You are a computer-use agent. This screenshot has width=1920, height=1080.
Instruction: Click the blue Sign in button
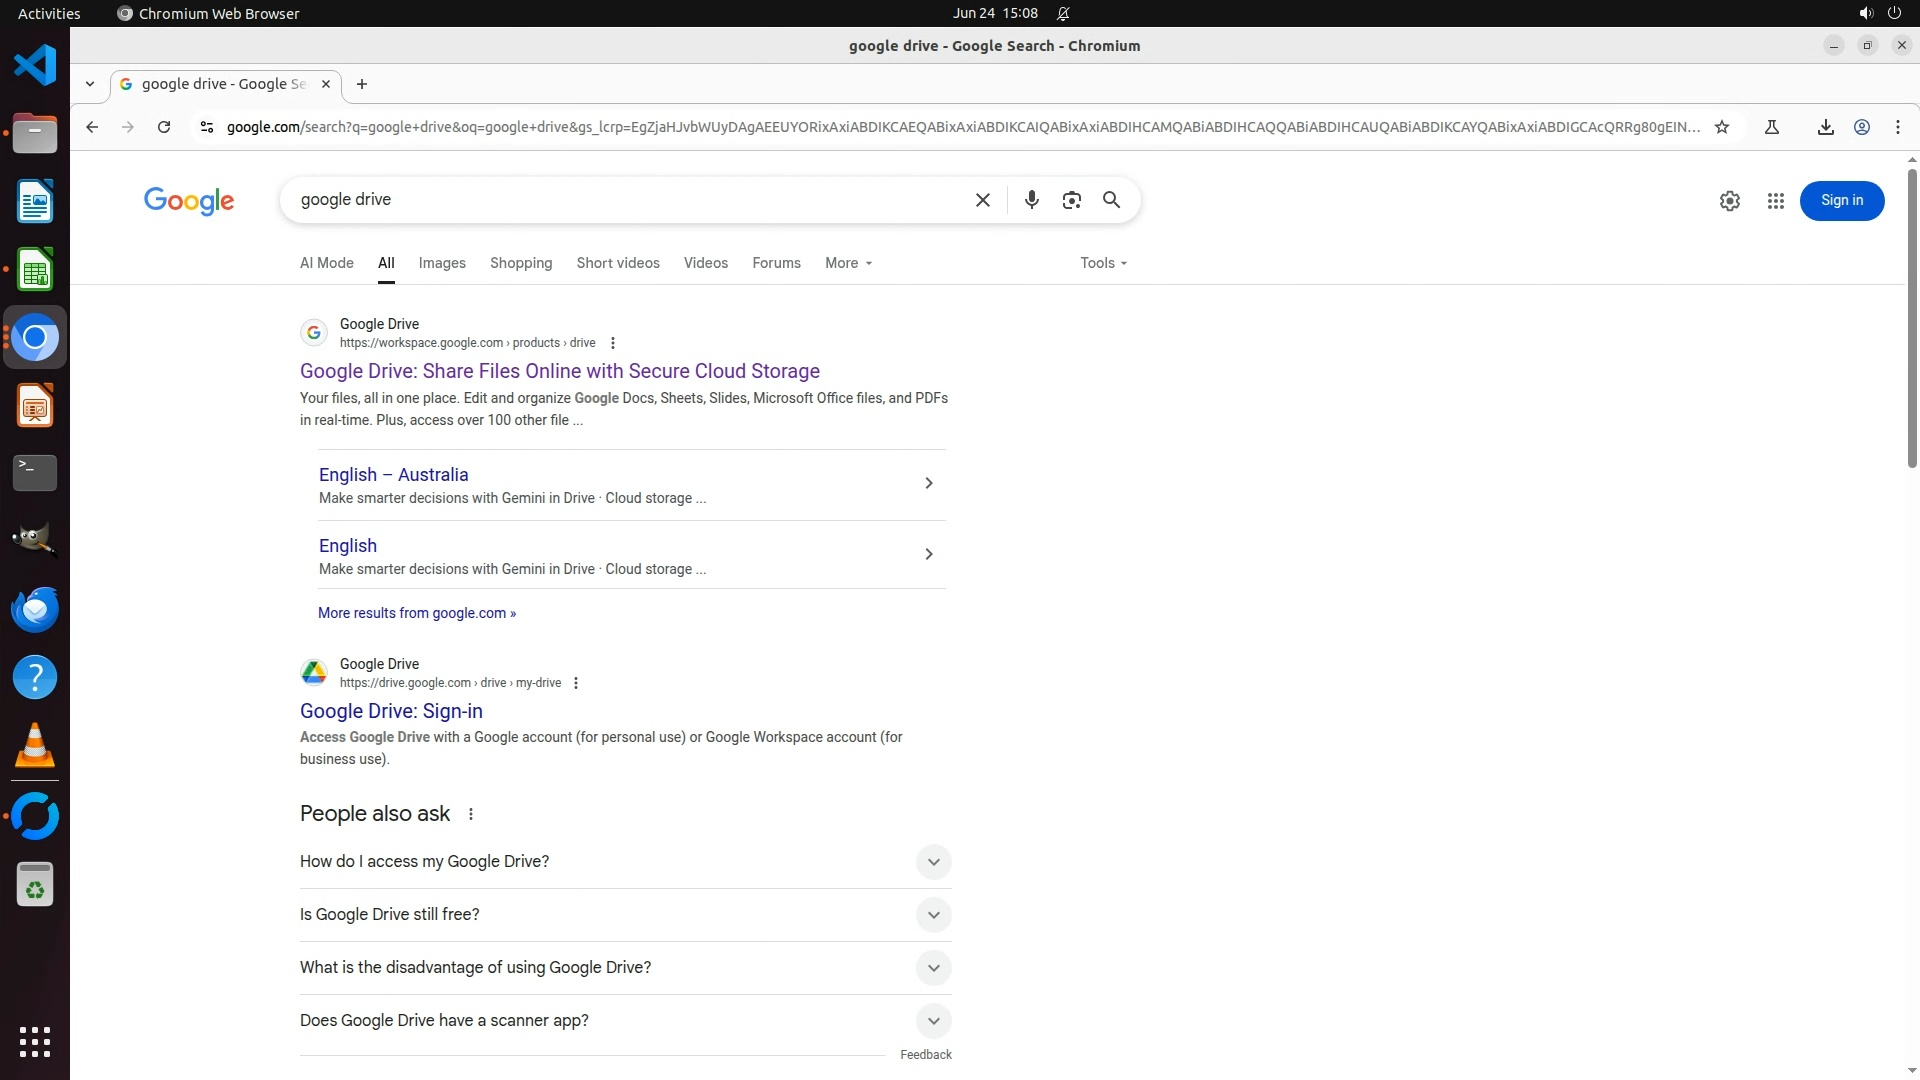click(x=1841, y=201)
